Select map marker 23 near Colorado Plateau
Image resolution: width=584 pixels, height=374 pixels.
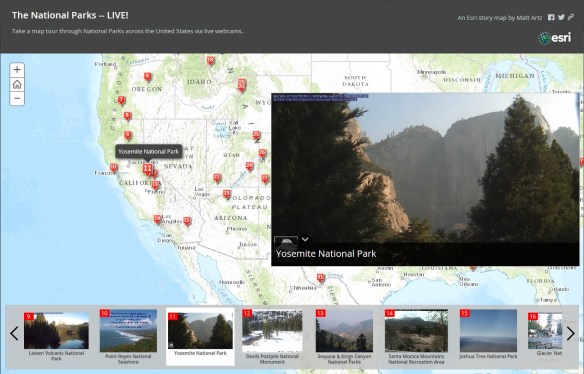(x=226, y=194)
